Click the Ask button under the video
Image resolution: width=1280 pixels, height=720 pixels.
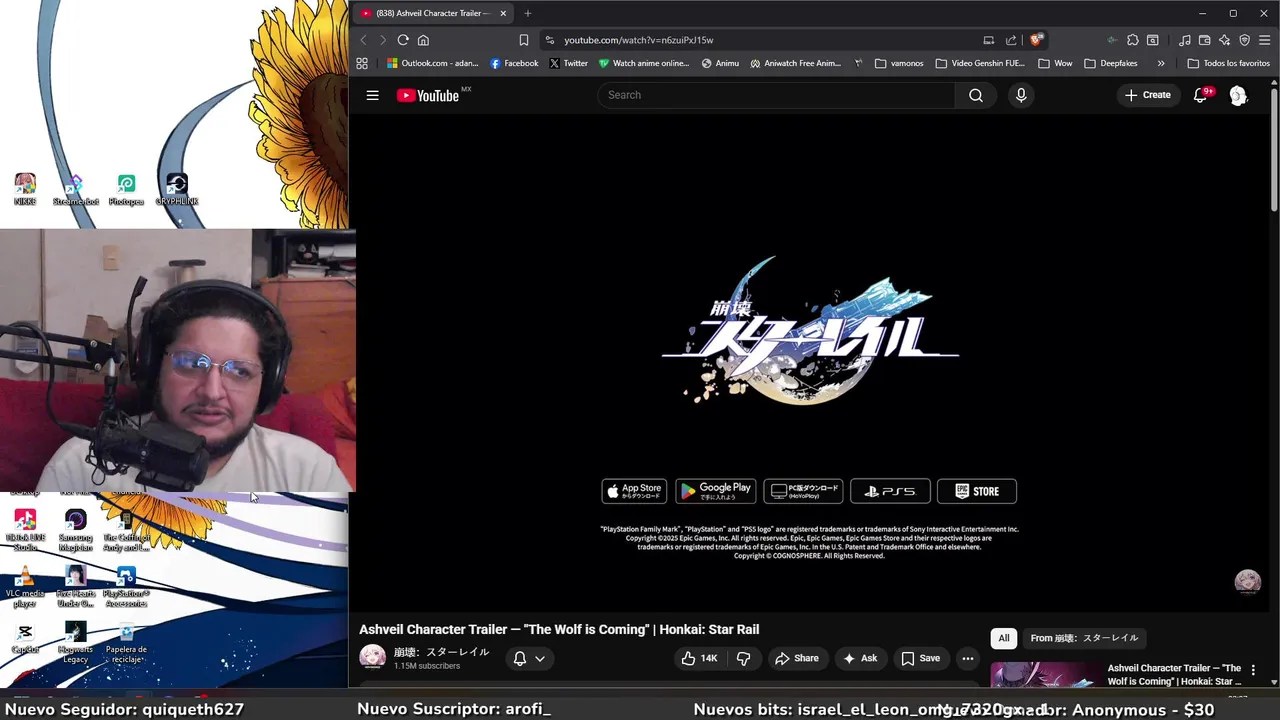tap(860, 658)
